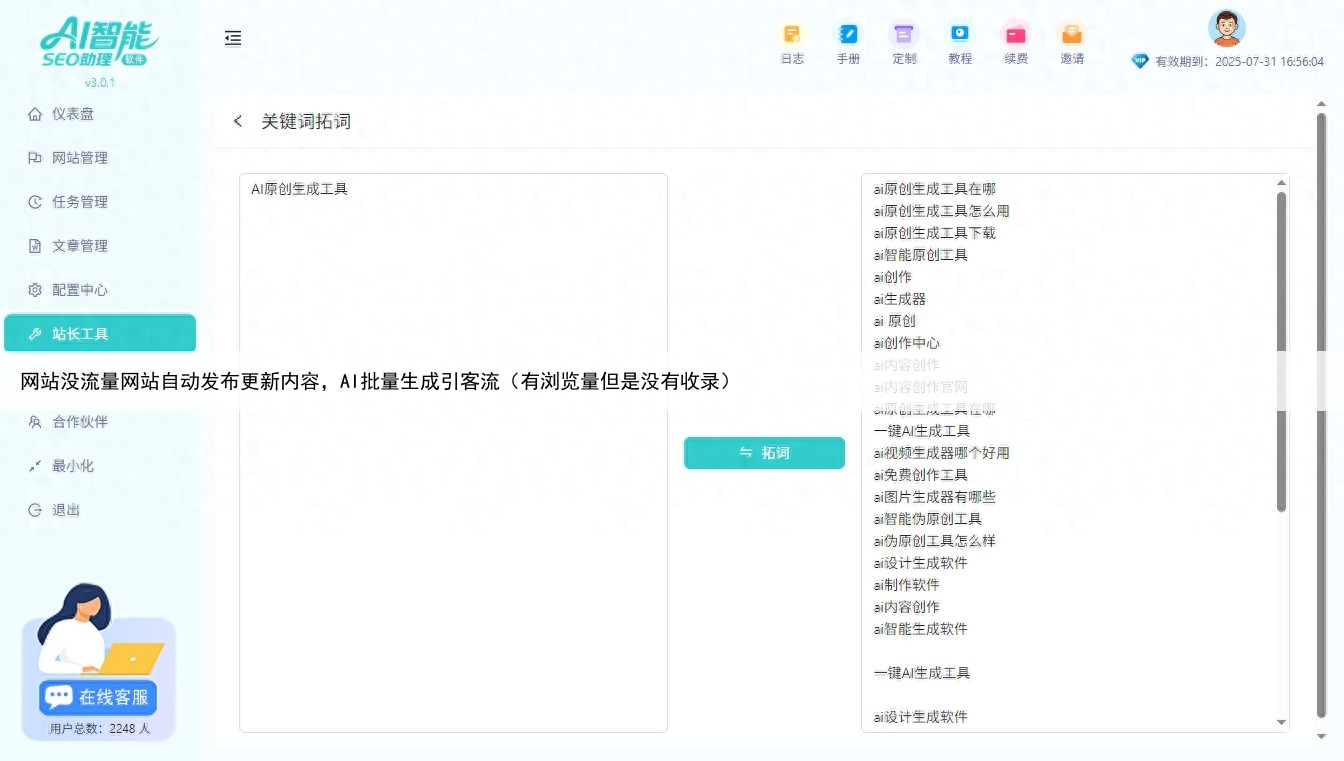Click the user avatar at top right

(1226, 28)
